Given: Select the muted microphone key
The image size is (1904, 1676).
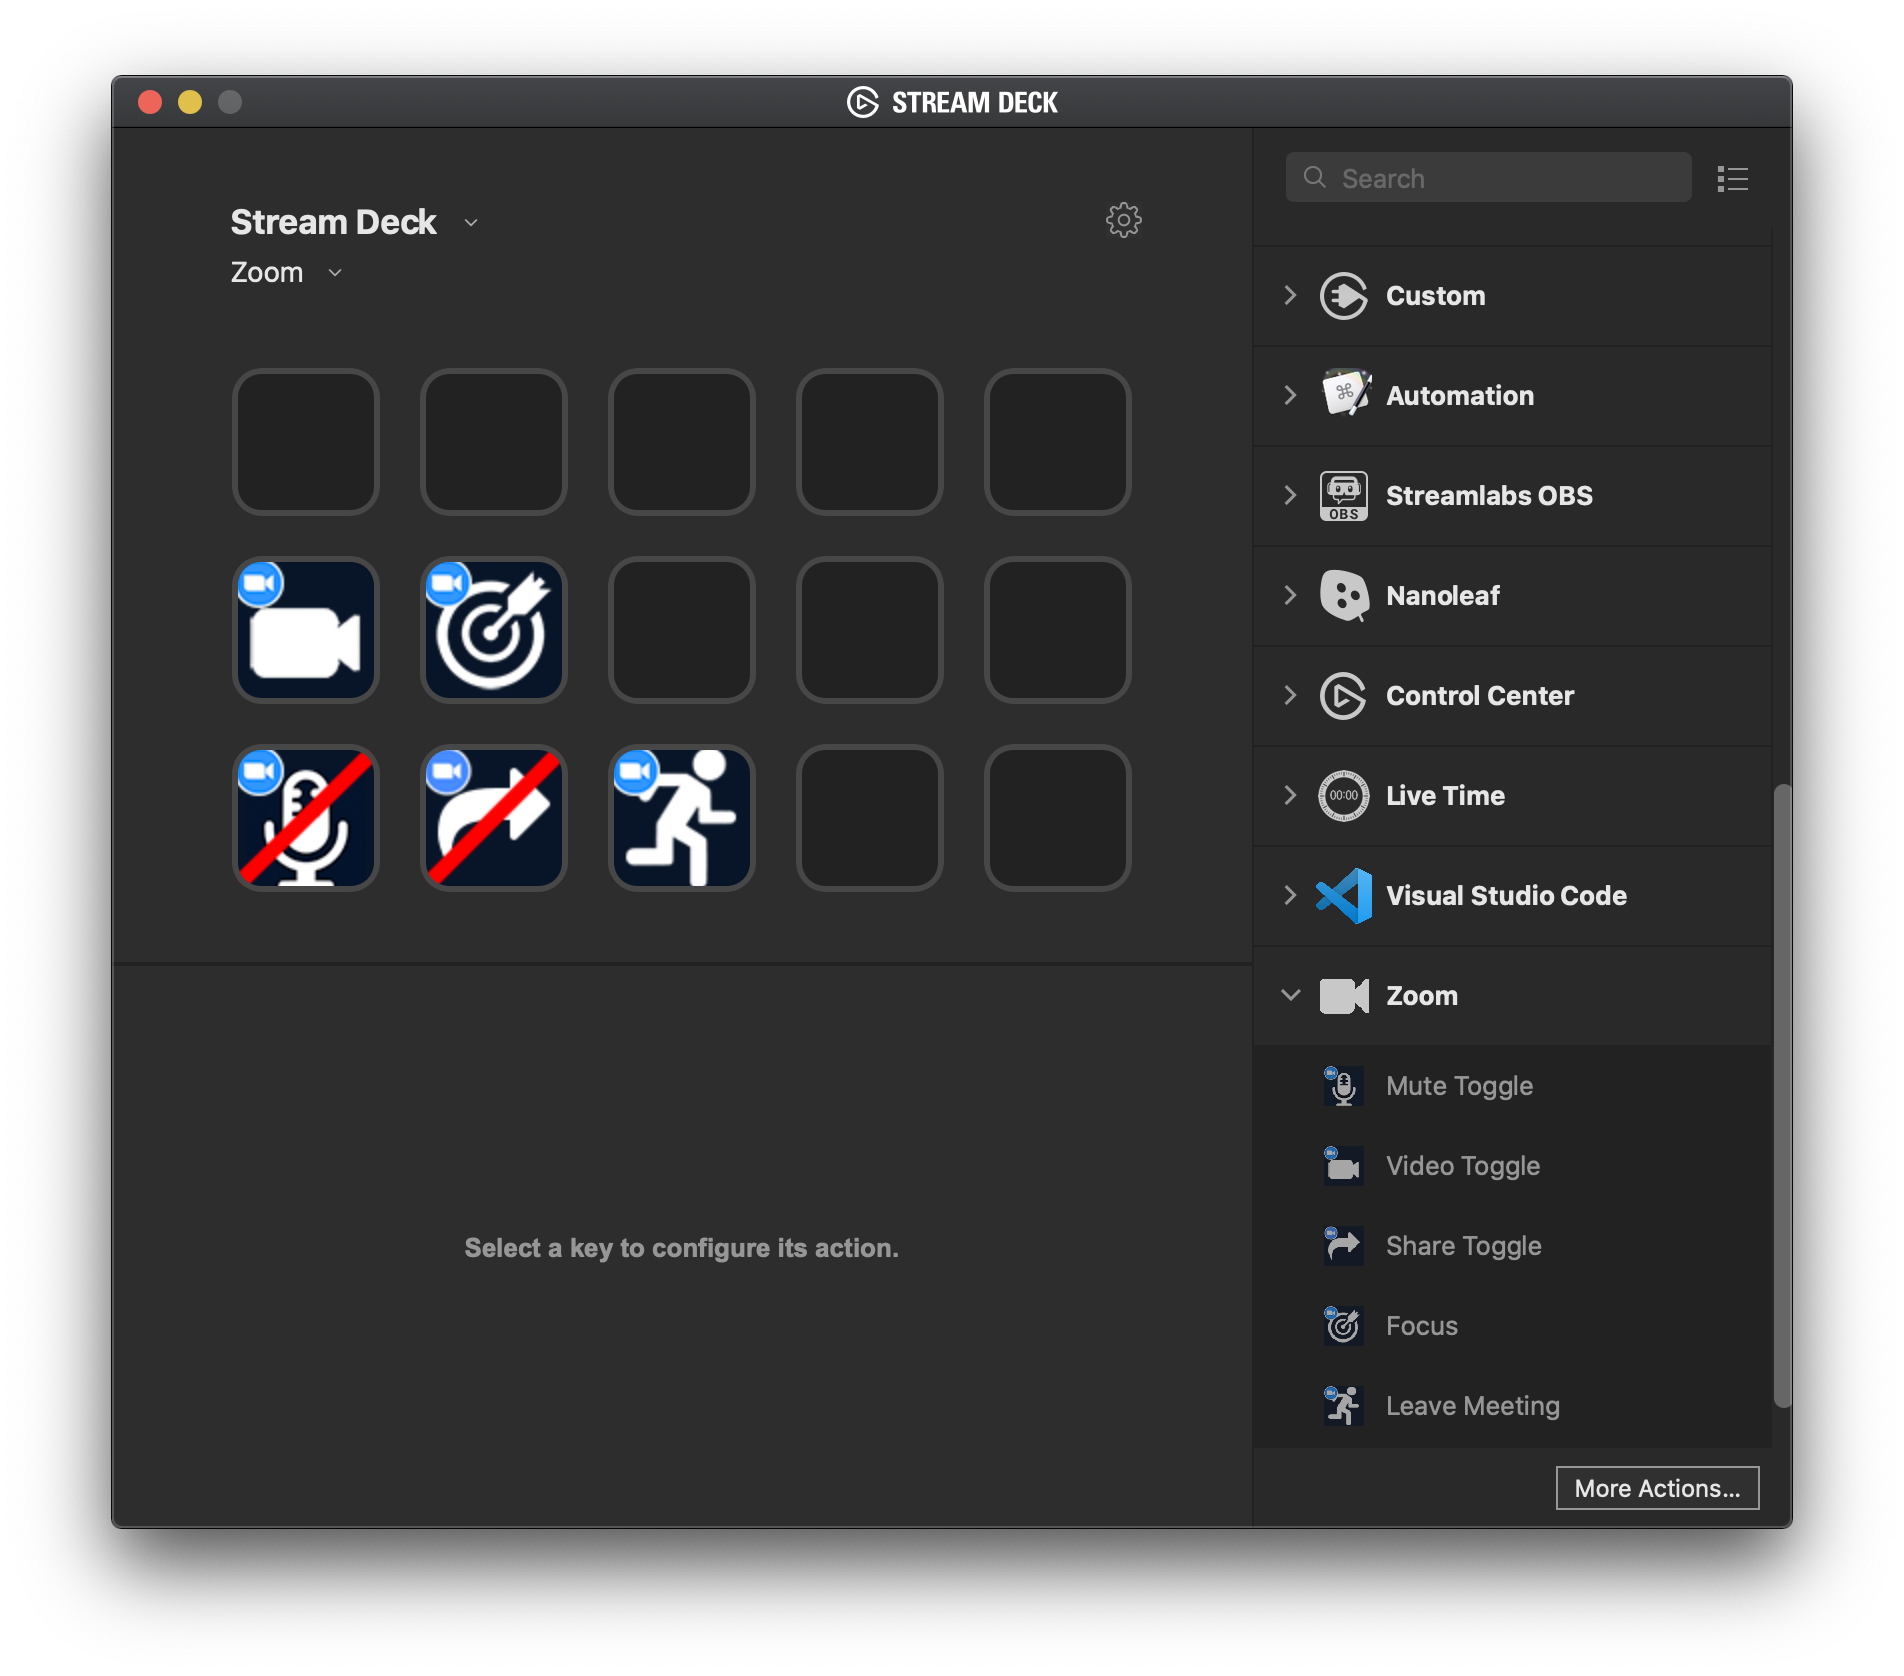Looking at the screenshot, I should click(x=306, y=818).
